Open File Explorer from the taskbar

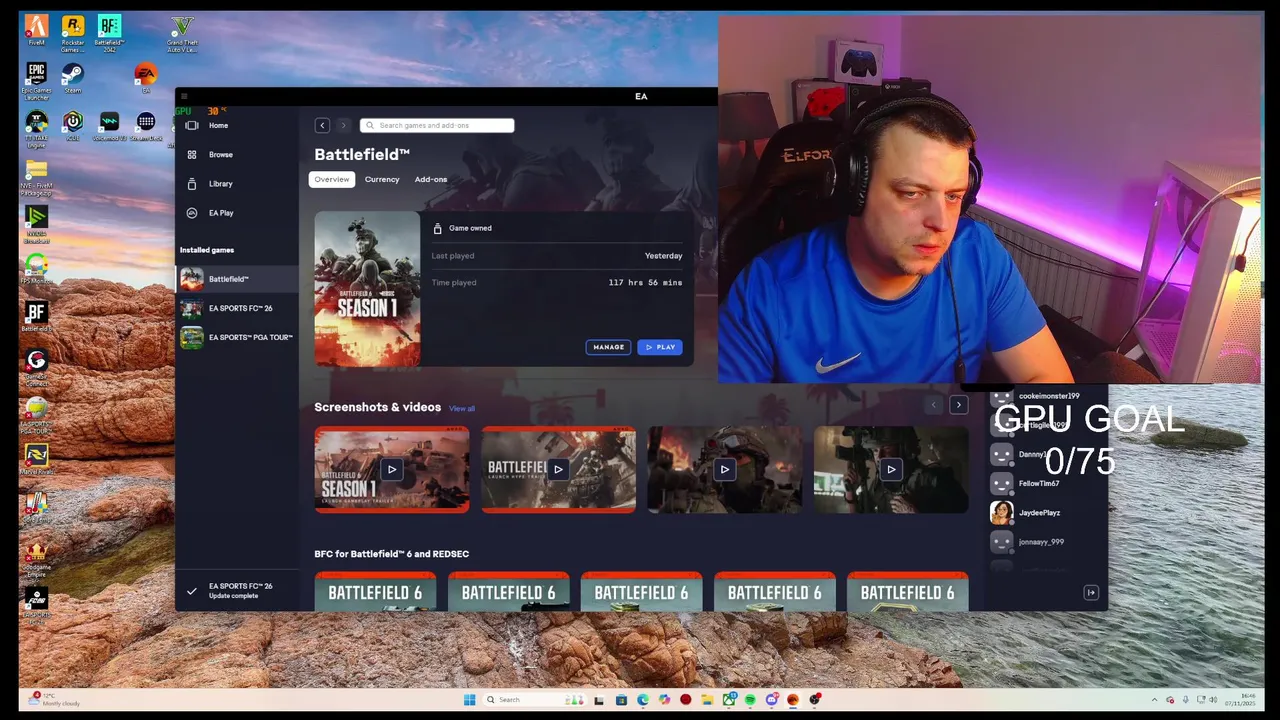(x=707, y=700)
